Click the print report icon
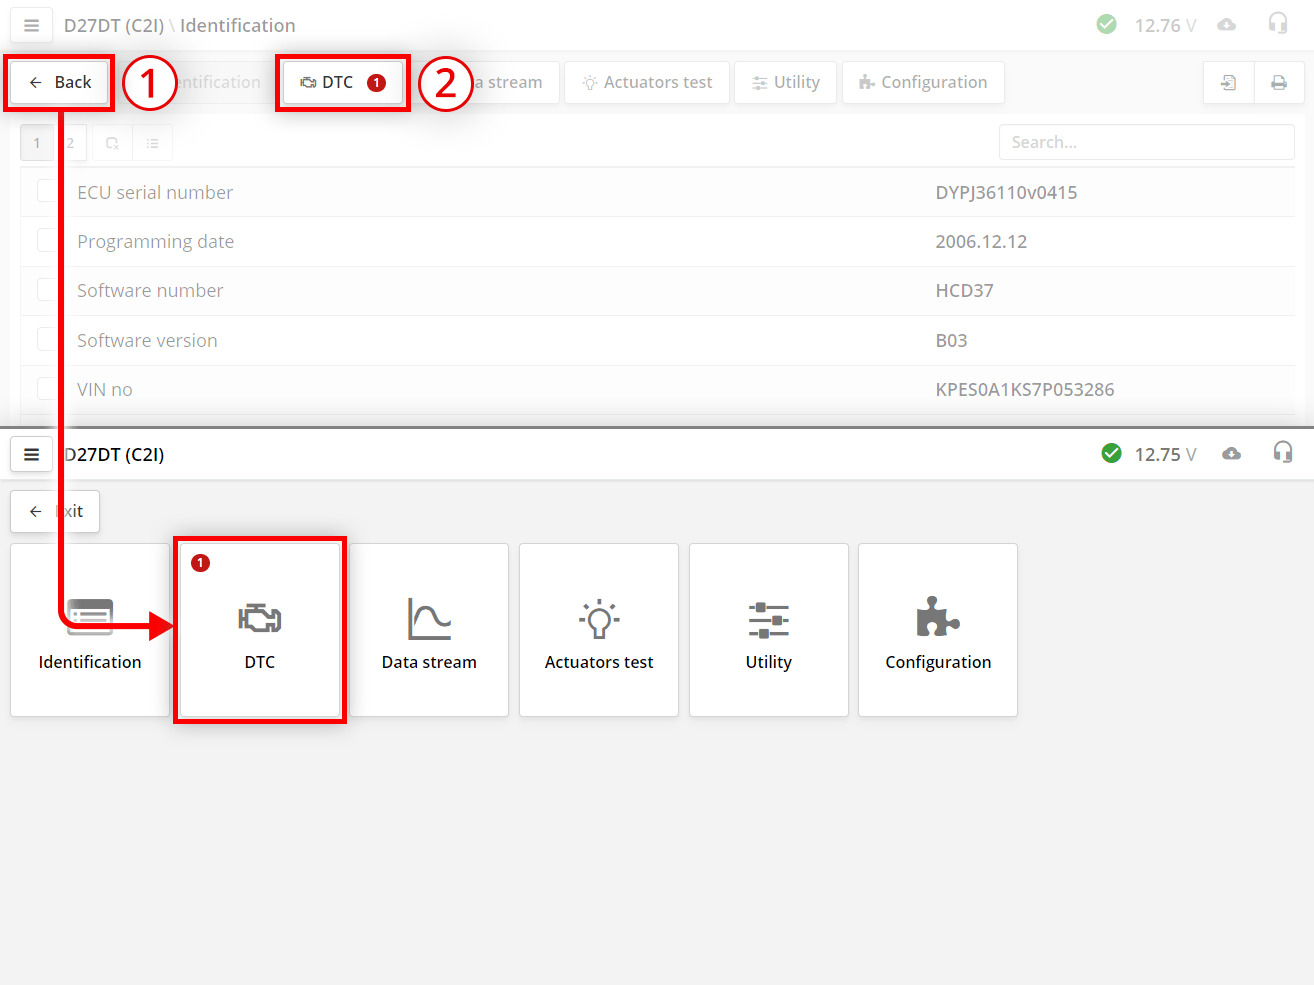The image size is (1314, 985). pos(1279,82)
